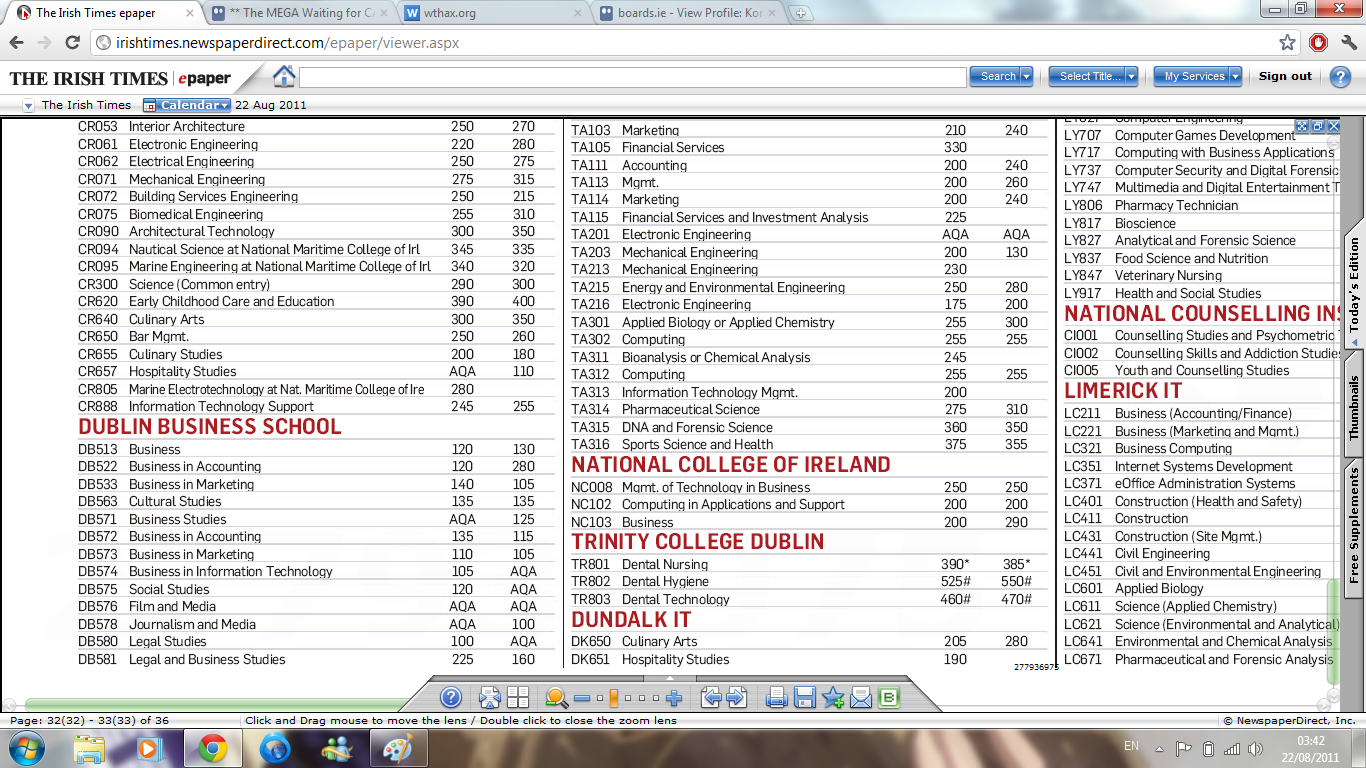Open the dropdown arrow before The Irish Times
This screenshot has height=768, width=1366.
click(x=28, y=105)
